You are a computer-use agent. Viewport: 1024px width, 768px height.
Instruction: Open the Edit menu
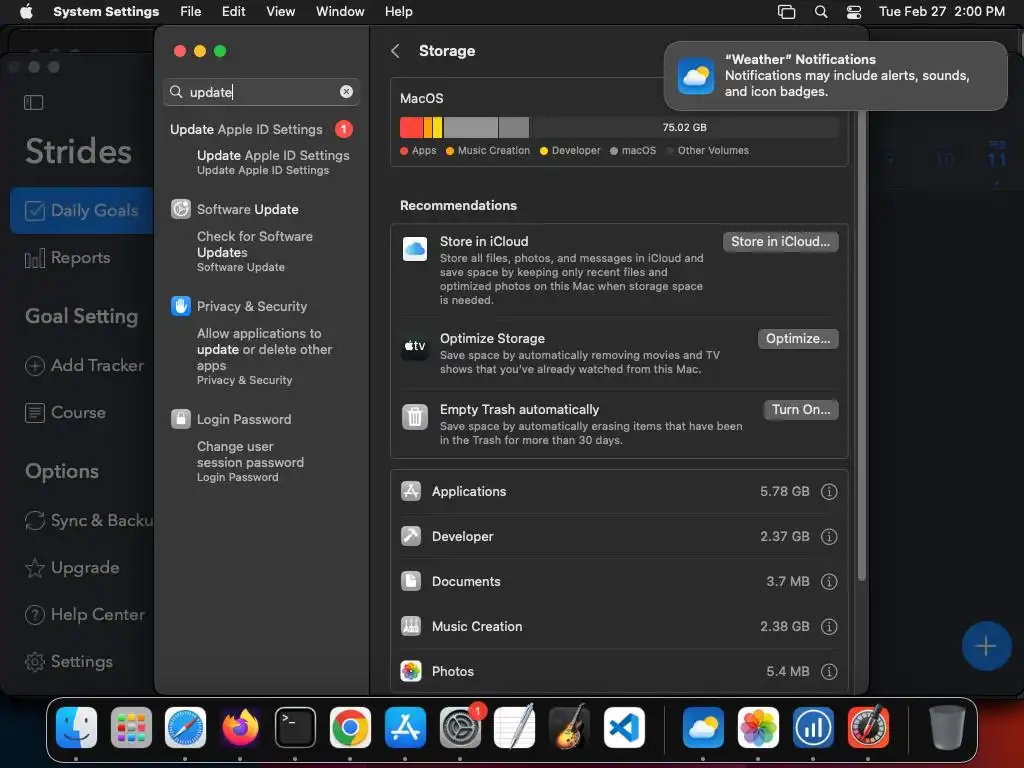233,12
